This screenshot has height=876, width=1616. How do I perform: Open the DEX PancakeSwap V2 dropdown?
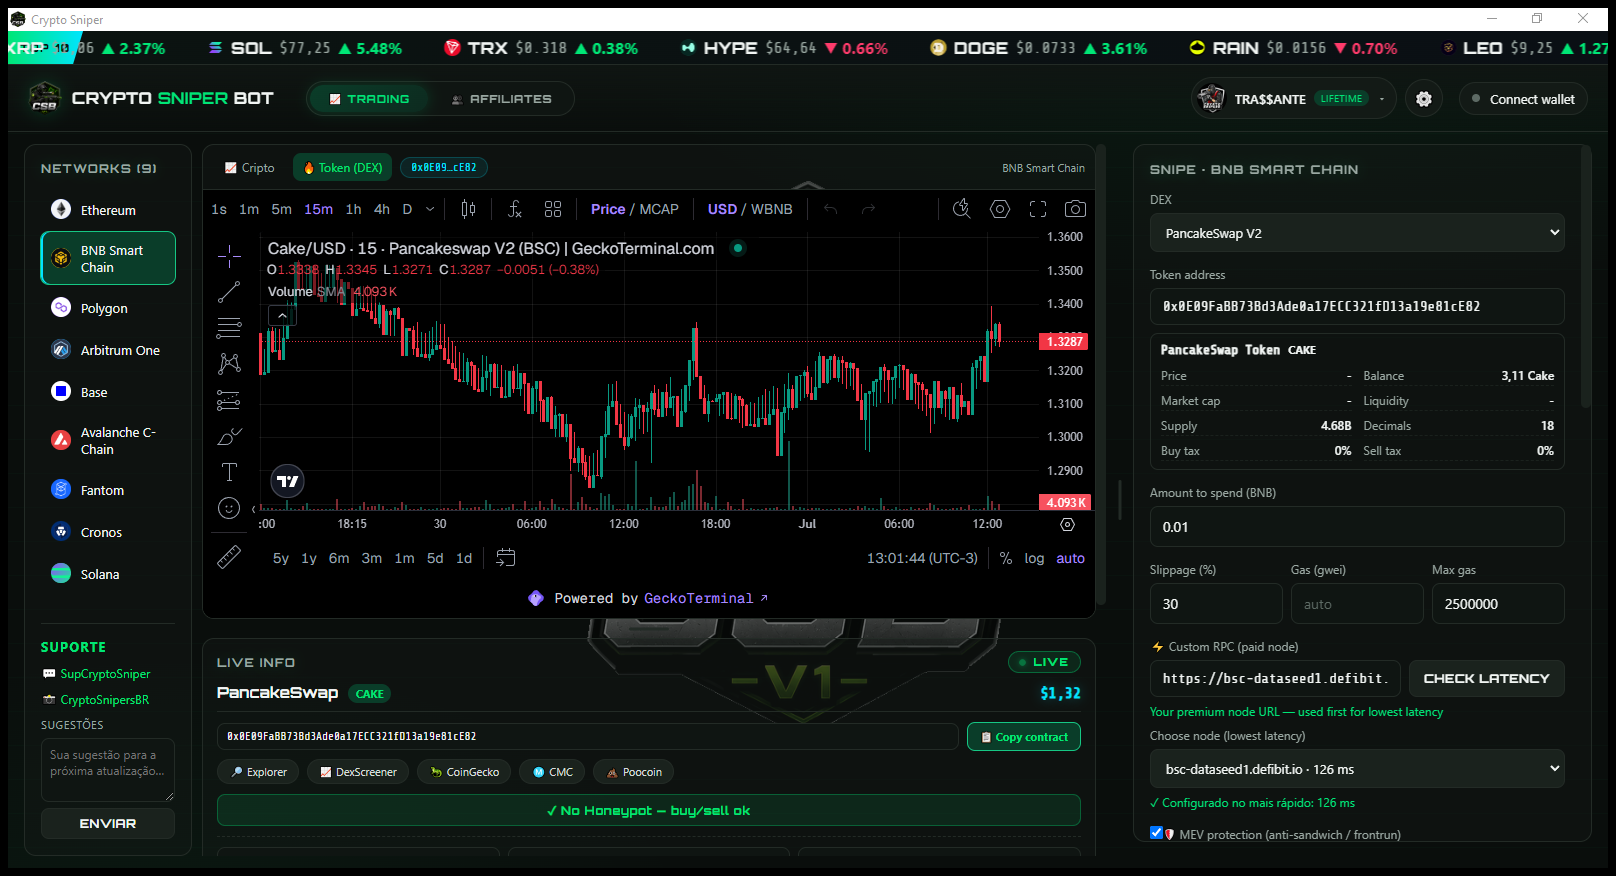(x=1357, y=233)
